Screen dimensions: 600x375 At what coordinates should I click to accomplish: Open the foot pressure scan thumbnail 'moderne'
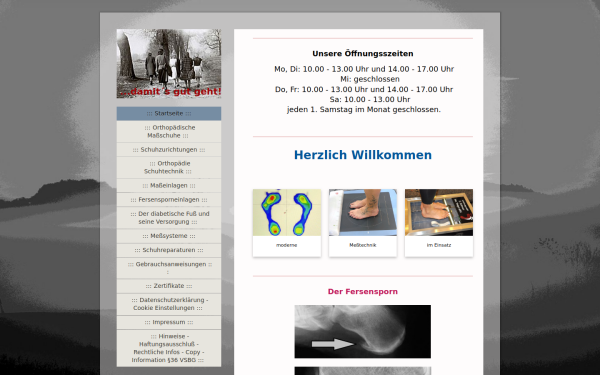(287, 212)
